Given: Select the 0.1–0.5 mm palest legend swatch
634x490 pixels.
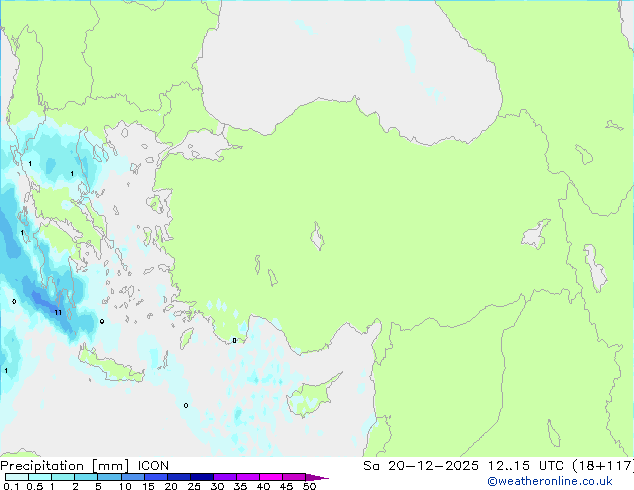Looking at the screenshot, I should pyautogui.click(x=17, y=477).
